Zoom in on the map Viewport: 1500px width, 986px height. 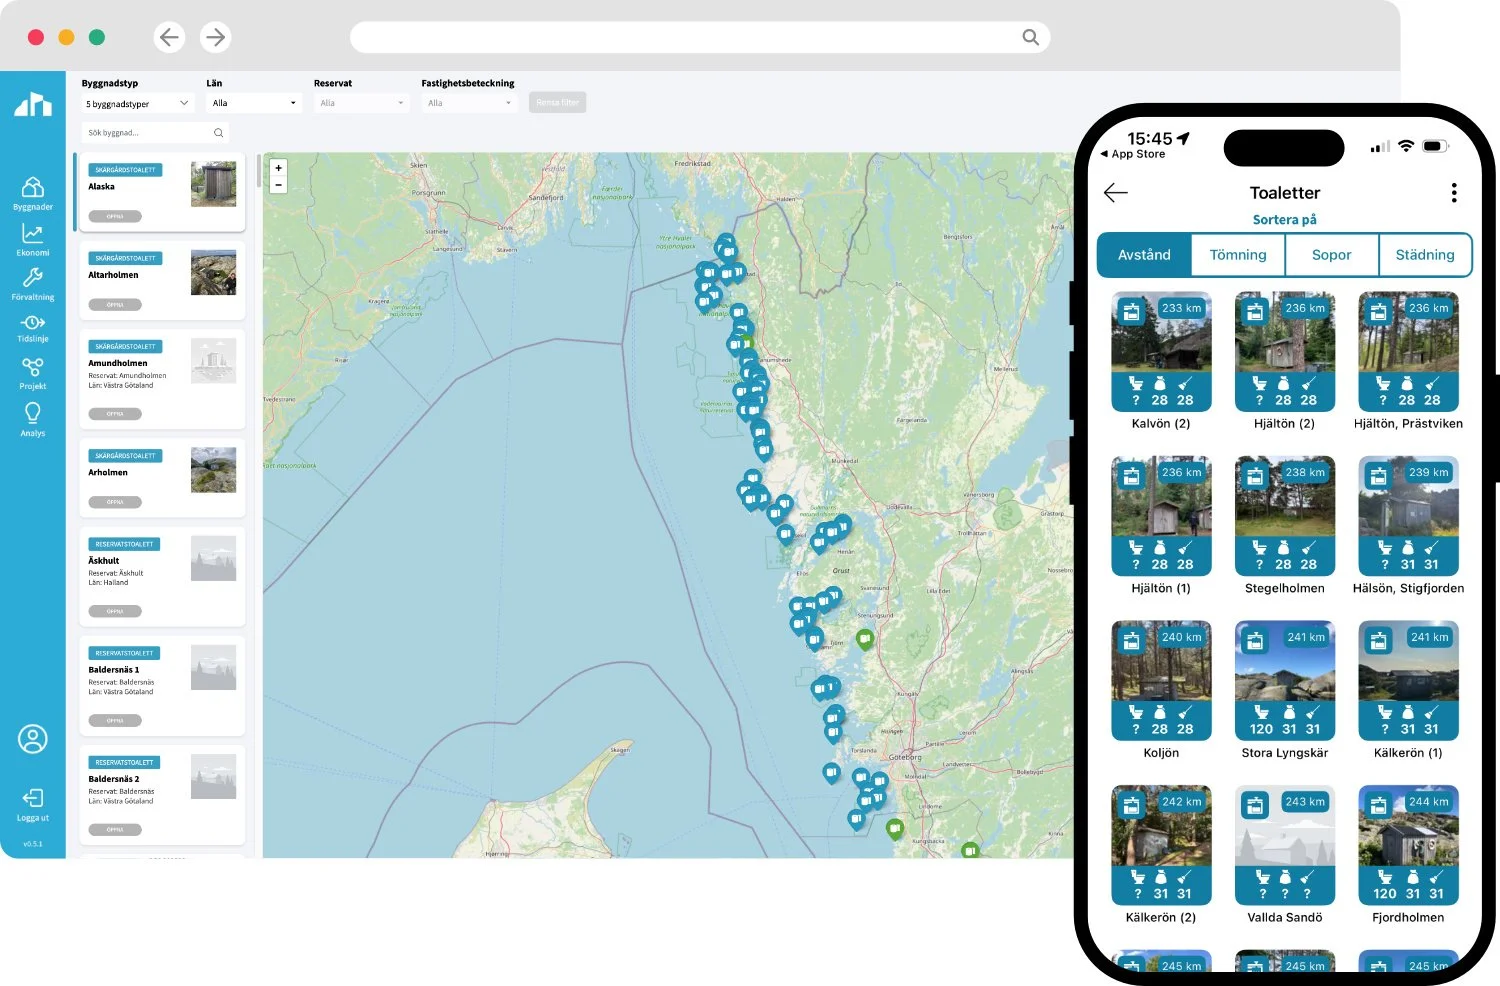coord(279,168)
